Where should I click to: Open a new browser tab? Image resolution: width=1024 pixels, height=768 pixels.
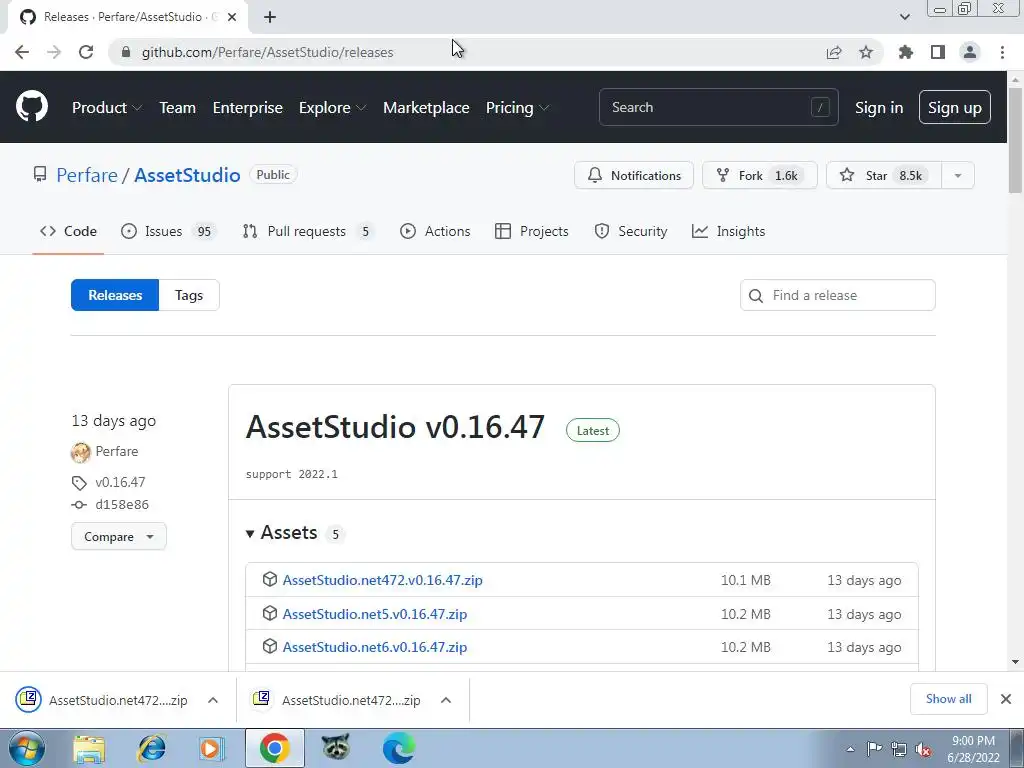[x=270, y=17]
